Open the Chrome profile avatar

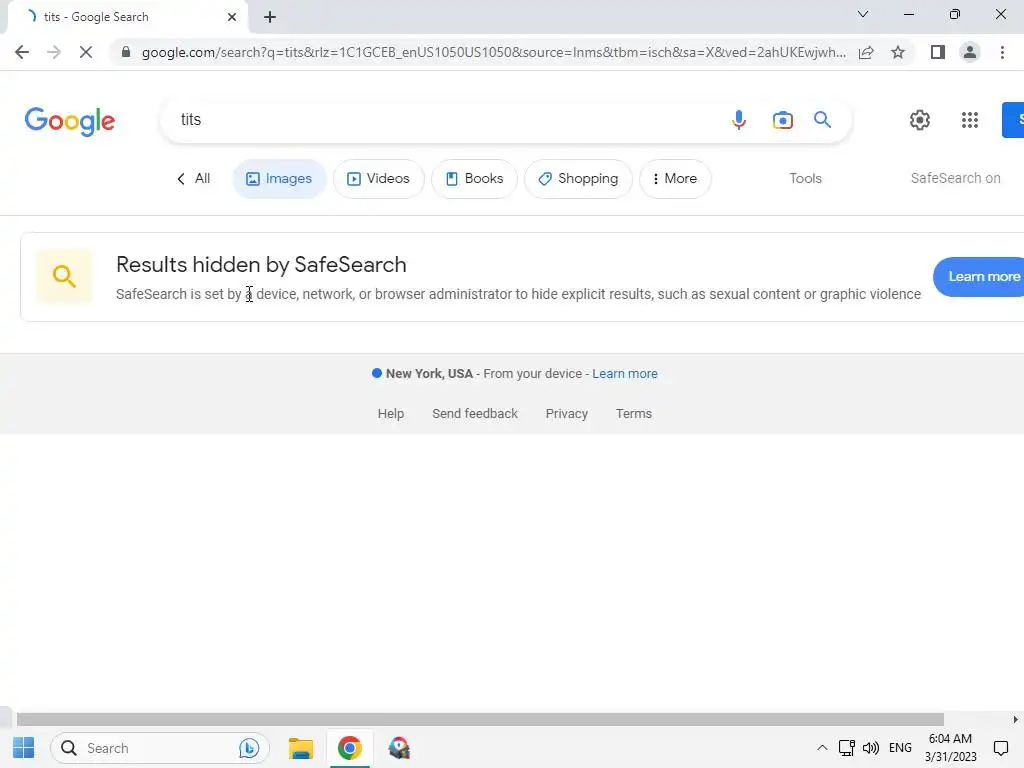pyautogui.click(x=970, y=52)
